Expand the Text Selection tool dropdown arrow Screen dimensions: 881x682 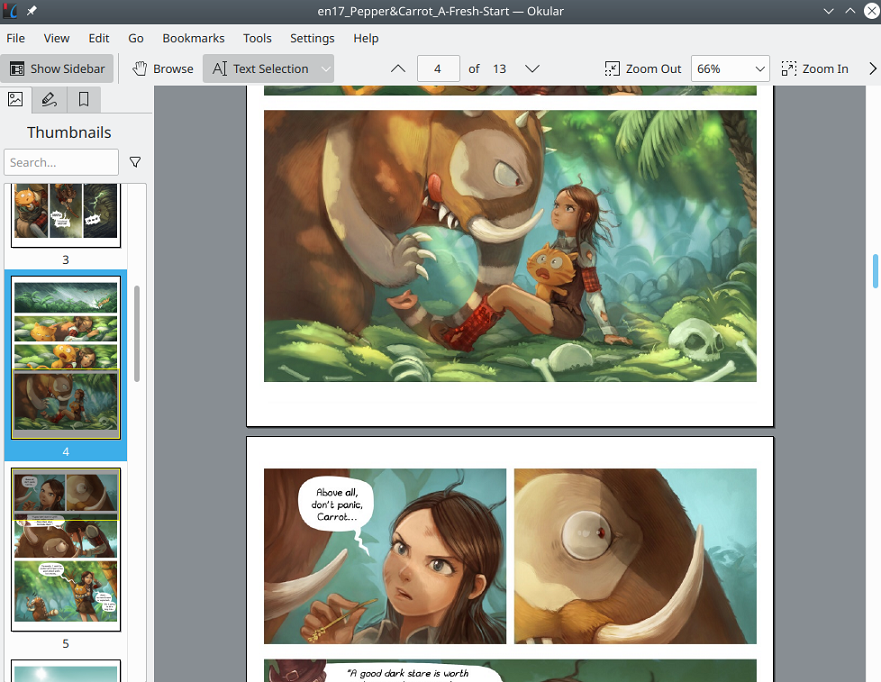[x=326, y=69]
